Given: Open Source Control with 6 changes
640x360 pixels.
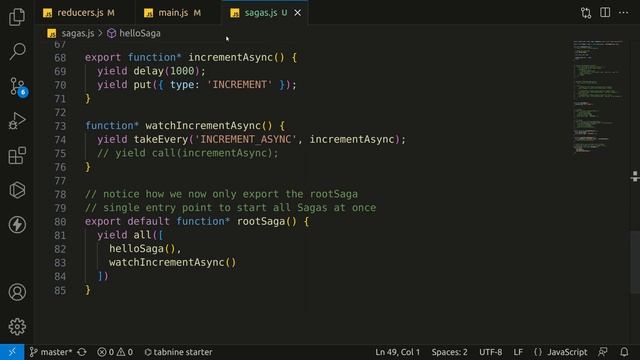Looking at the screenshot, I should click(17, 87).
